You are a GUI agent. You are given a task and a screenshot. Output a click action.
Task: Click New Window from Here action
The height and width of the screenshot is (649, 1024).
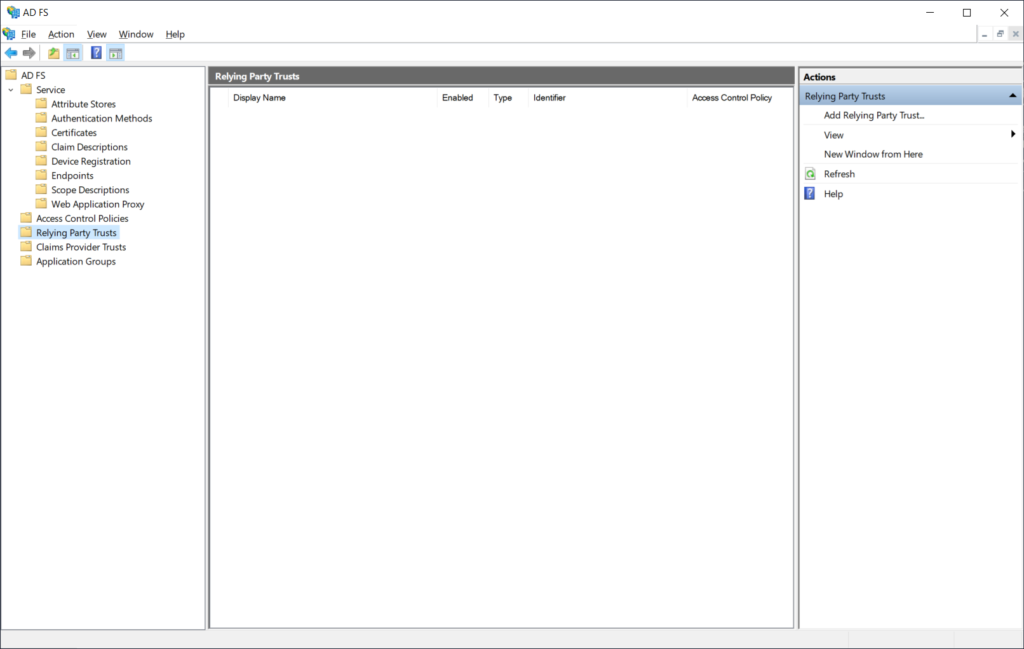tap(873, 154)
